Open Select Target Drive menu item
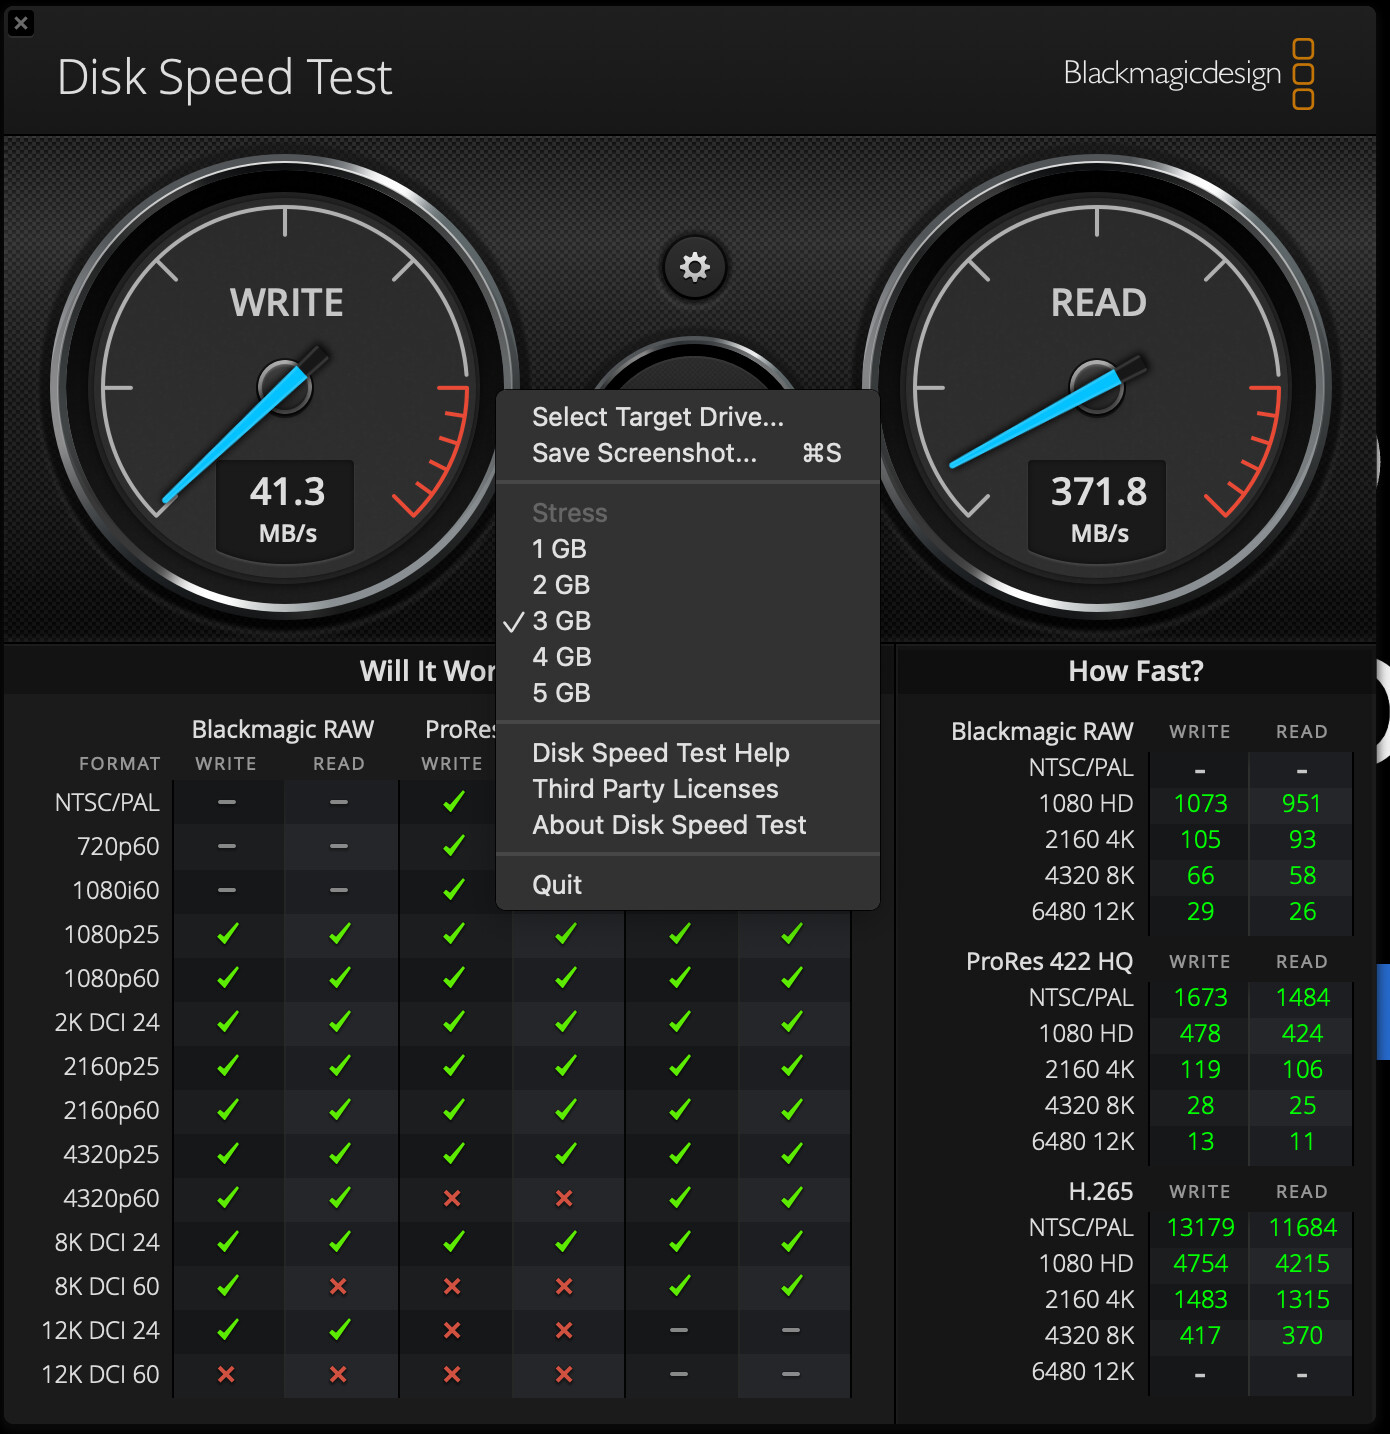 click(657, 417)
